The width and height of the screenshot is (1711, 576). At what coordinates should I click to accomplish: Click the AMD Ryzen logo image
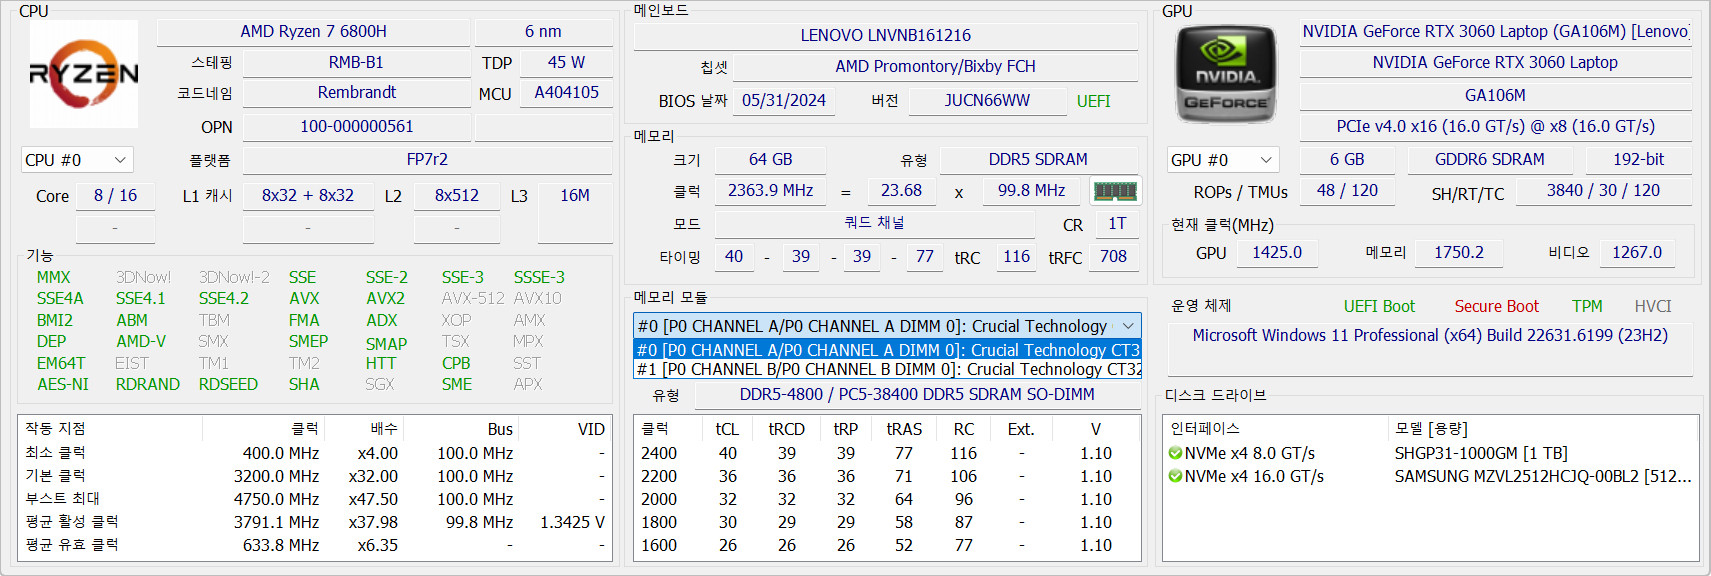click(84, 74)
